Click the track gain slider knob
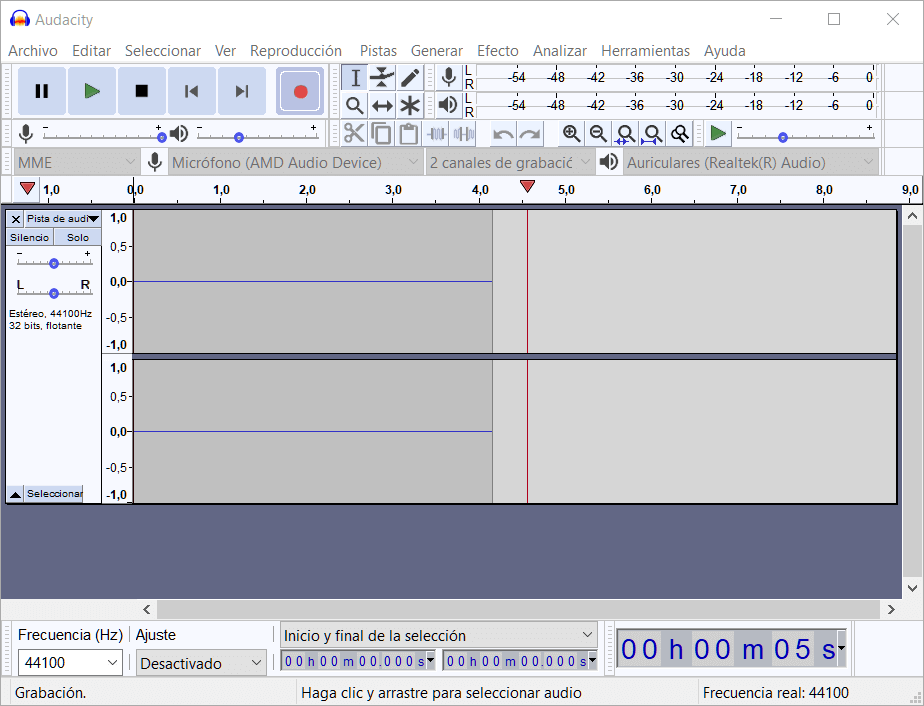 [x=54, y=263]
